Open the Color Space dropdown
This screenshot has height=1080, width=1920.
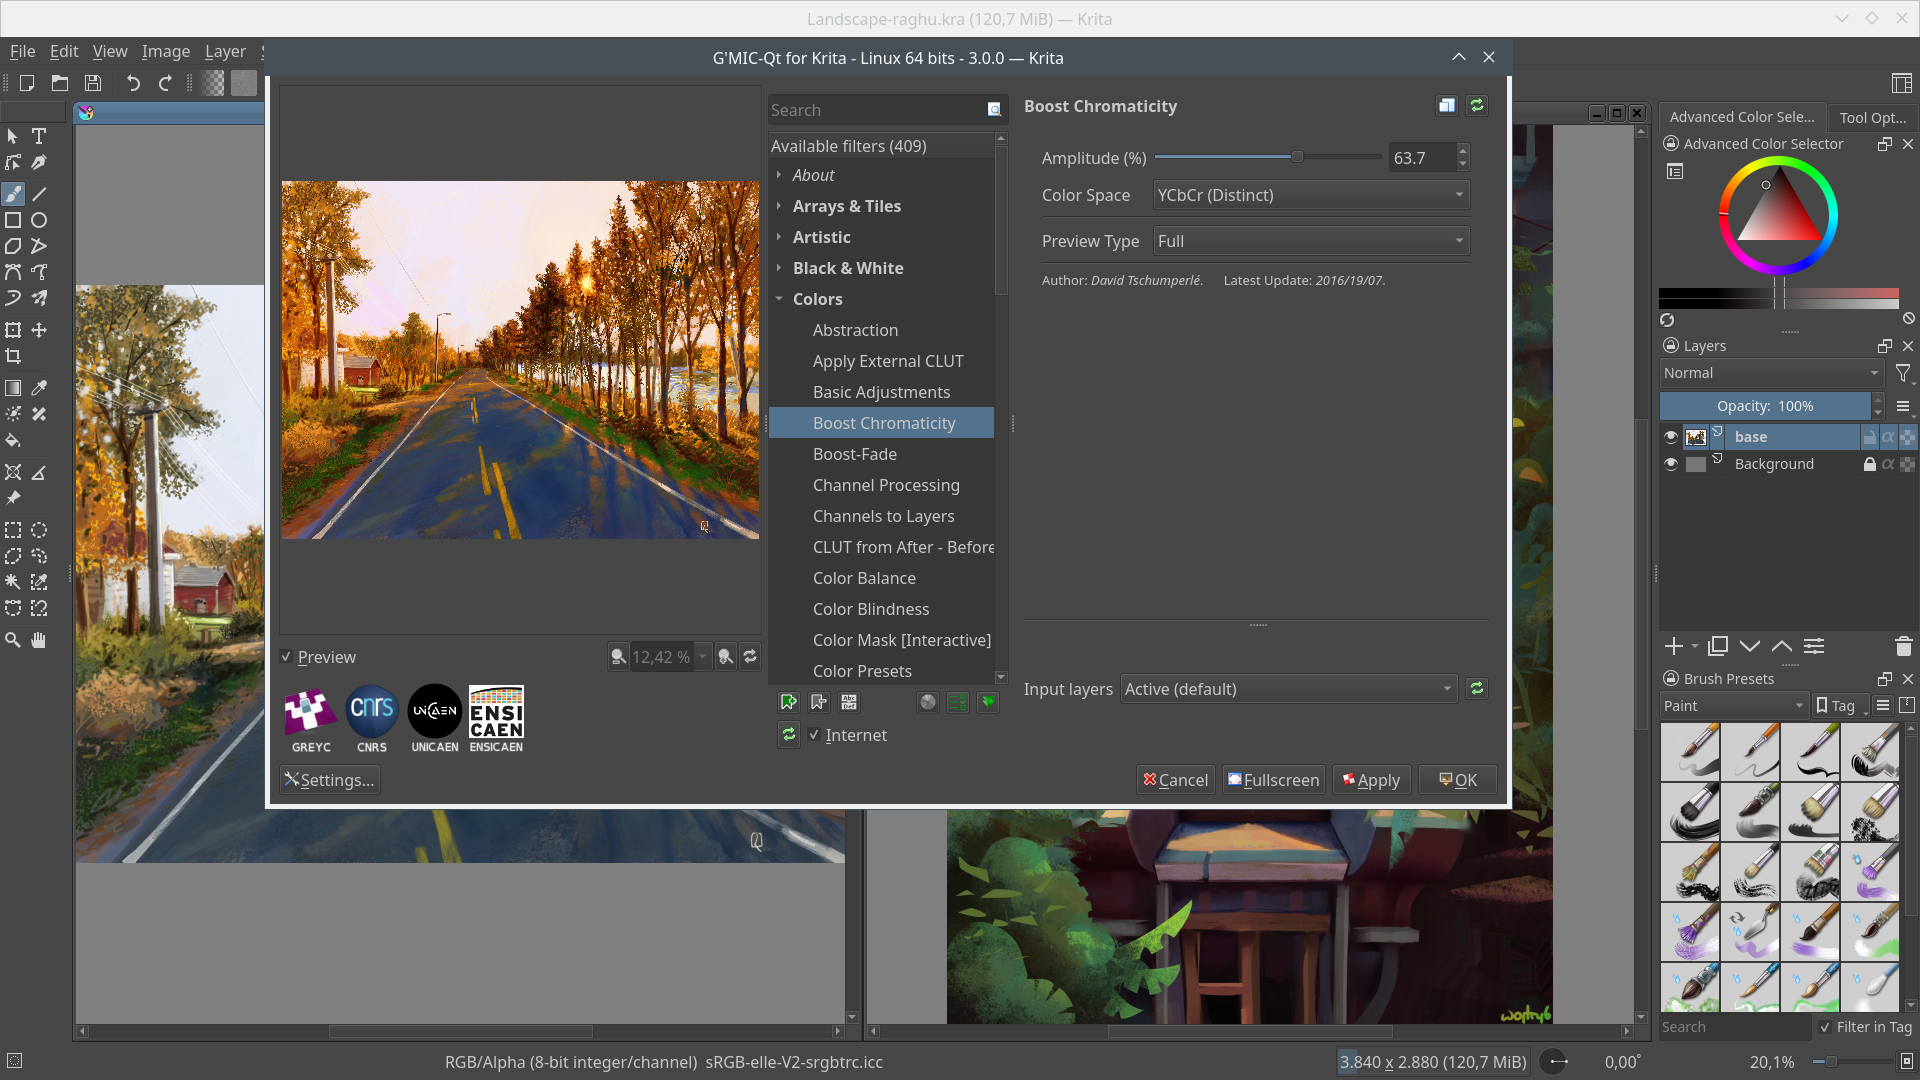1309,195
